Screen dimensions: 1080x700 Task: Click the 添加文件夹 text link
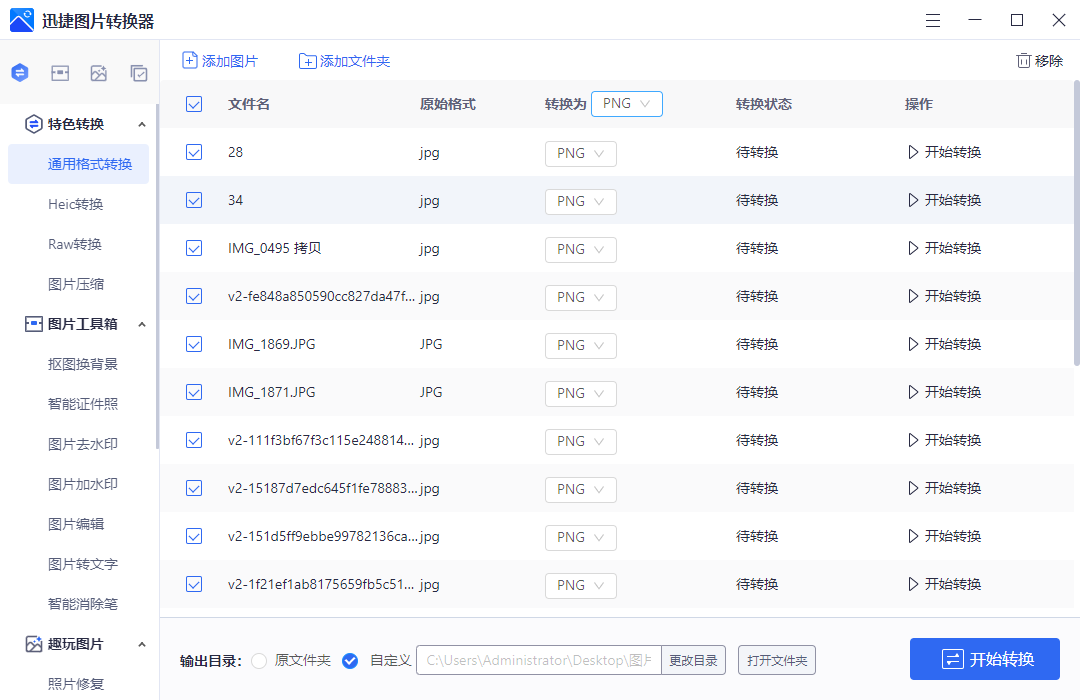[355, 61]
